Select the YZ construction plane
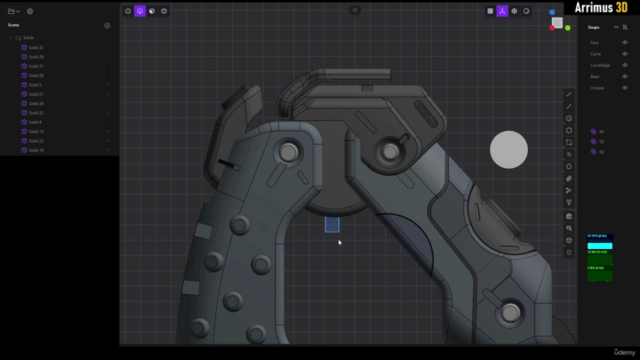The height and width of the screenshot is (360, 640). tap(598, 142)
